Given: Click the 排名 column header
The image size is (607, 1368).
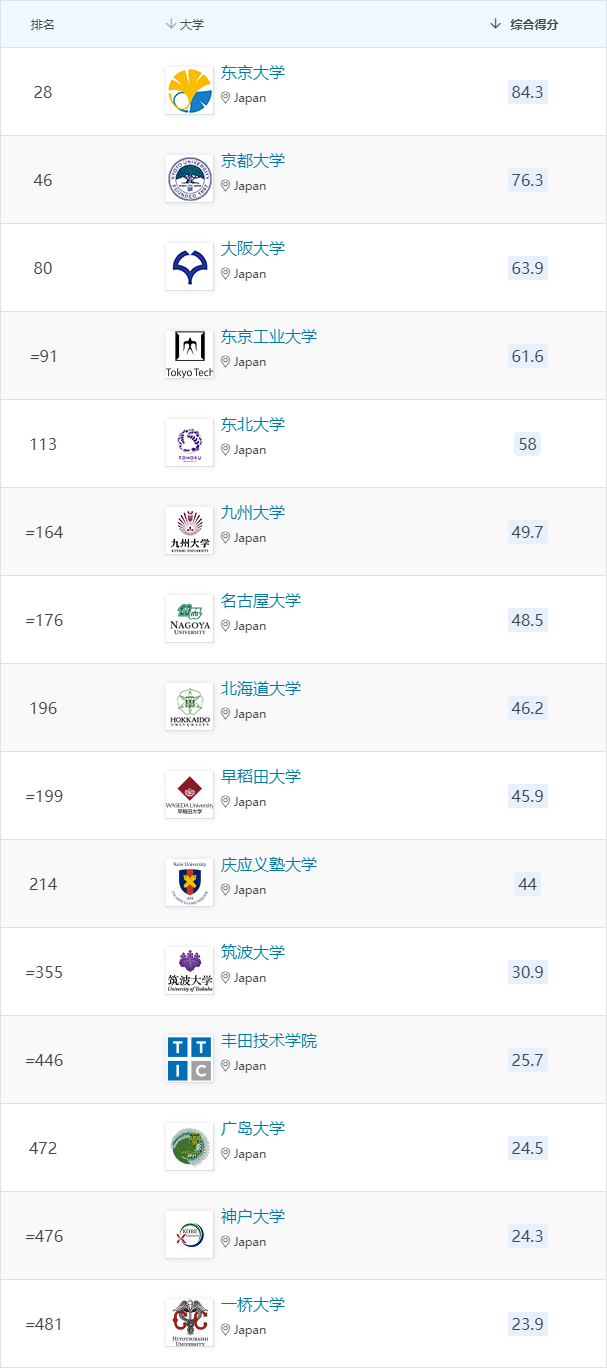Looking at the screenshot, I should [43, 24].
